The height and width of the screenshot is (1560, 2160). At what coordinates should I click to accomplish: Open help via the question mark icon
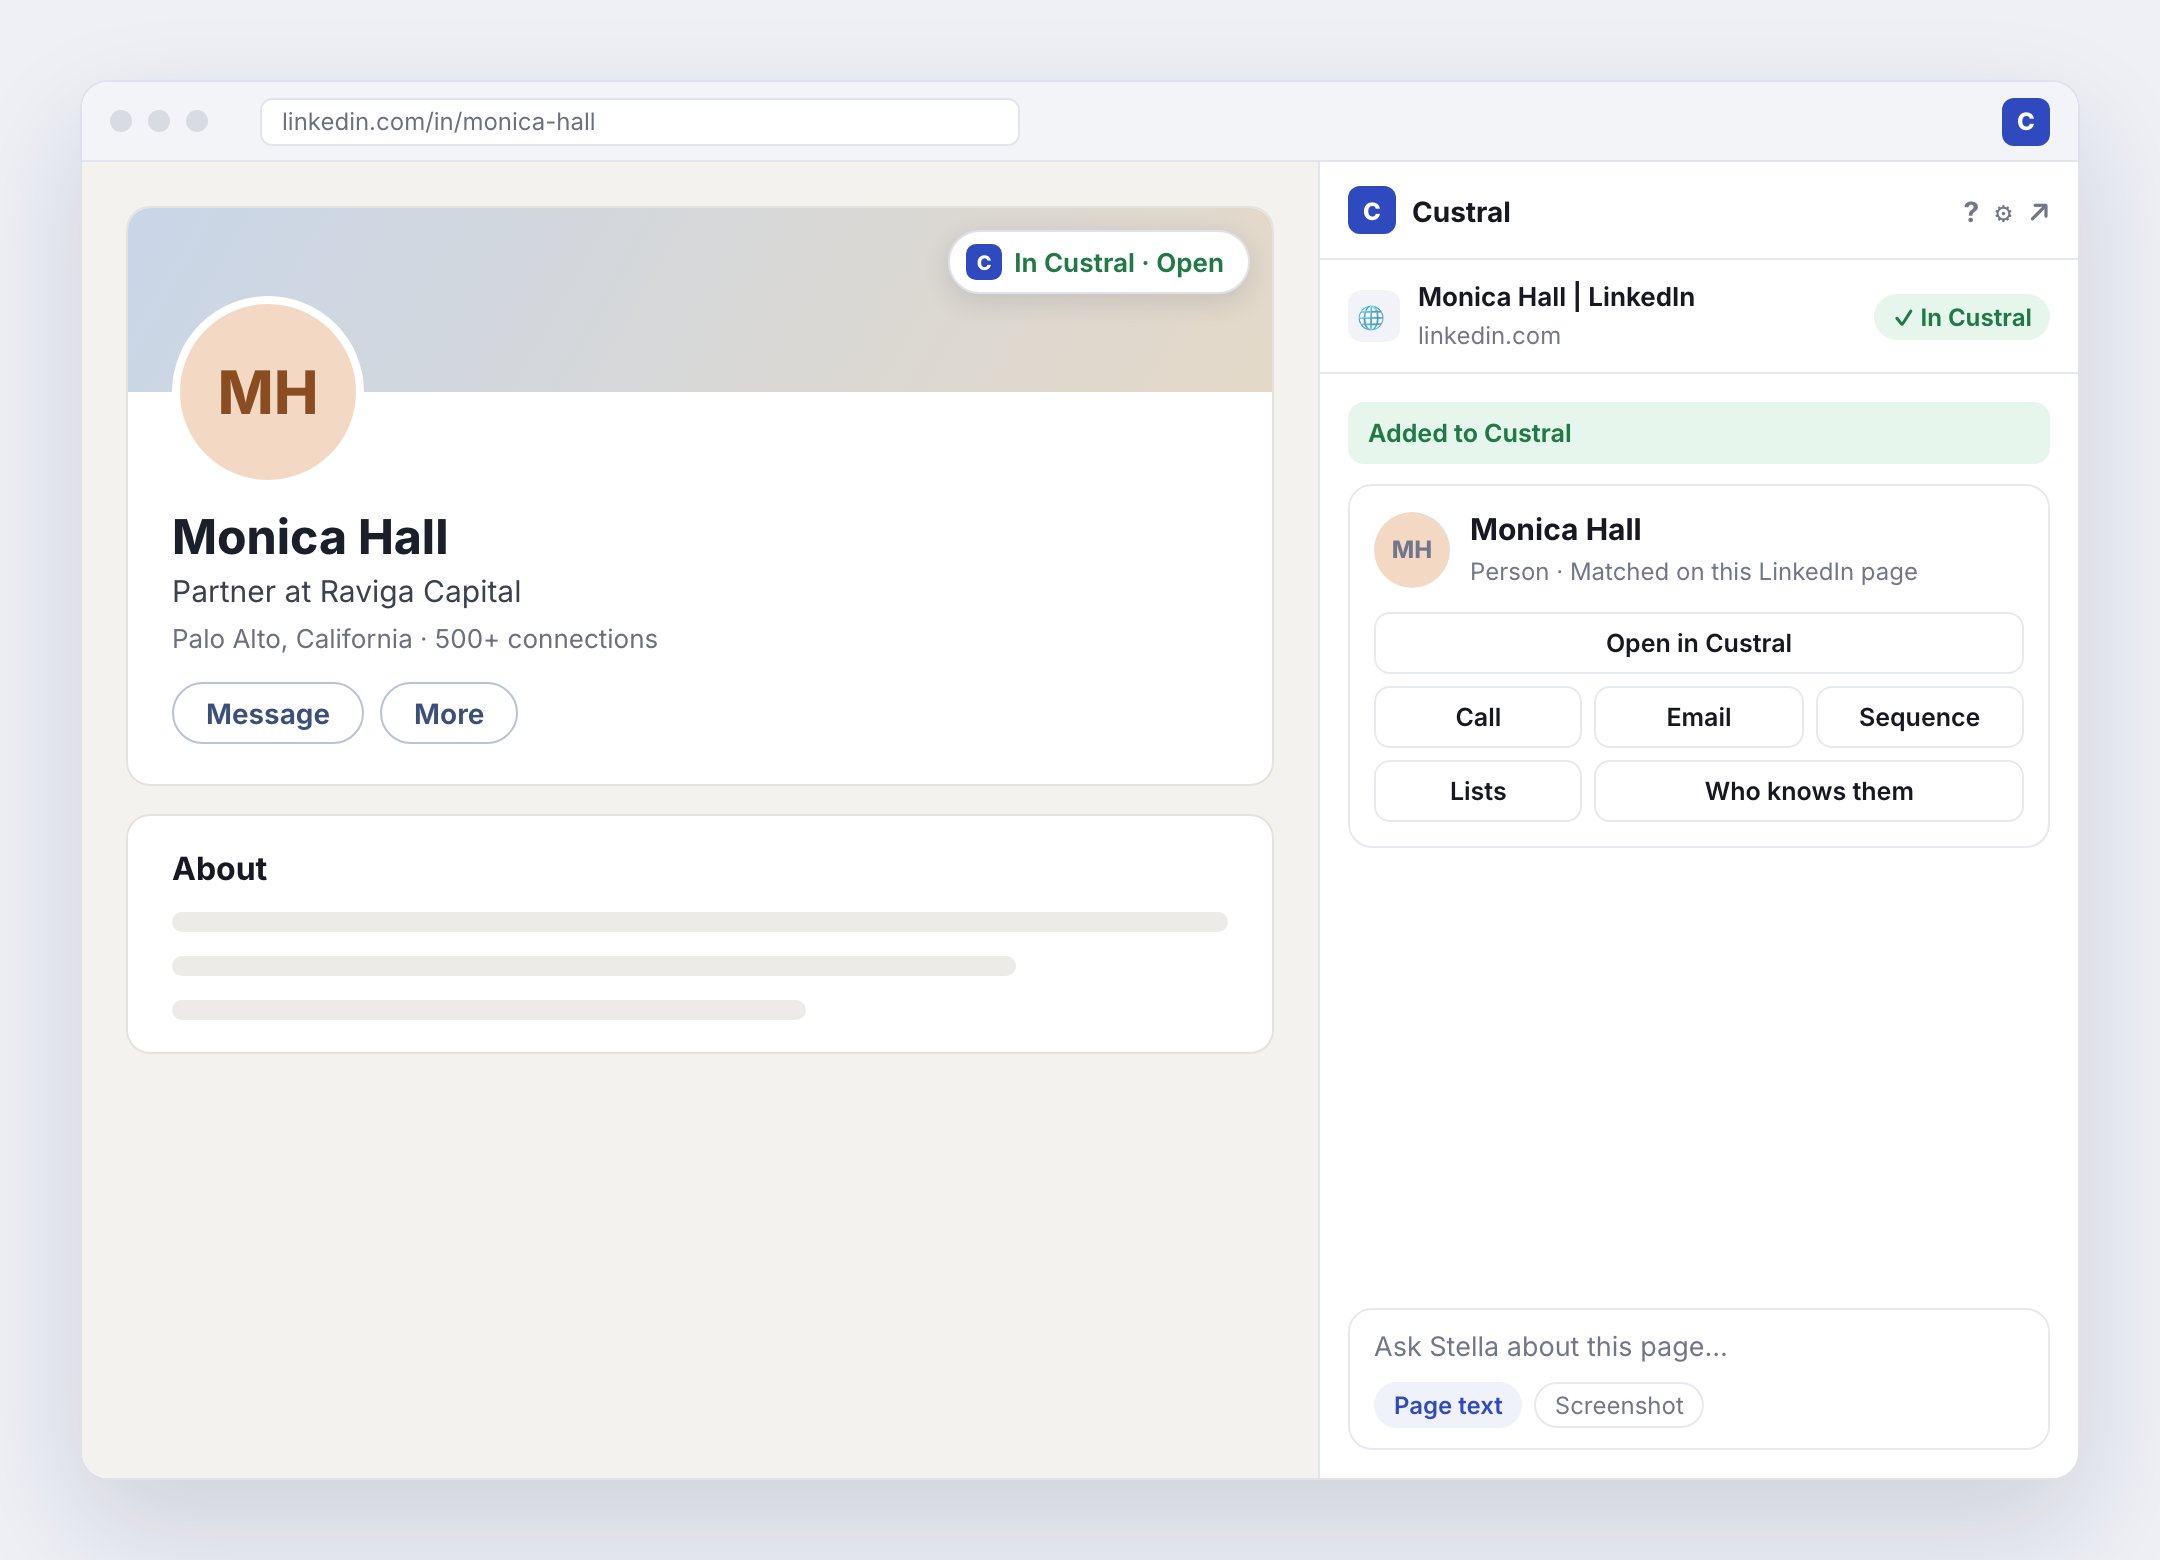pyautogui.click(x=1970, y=212)
